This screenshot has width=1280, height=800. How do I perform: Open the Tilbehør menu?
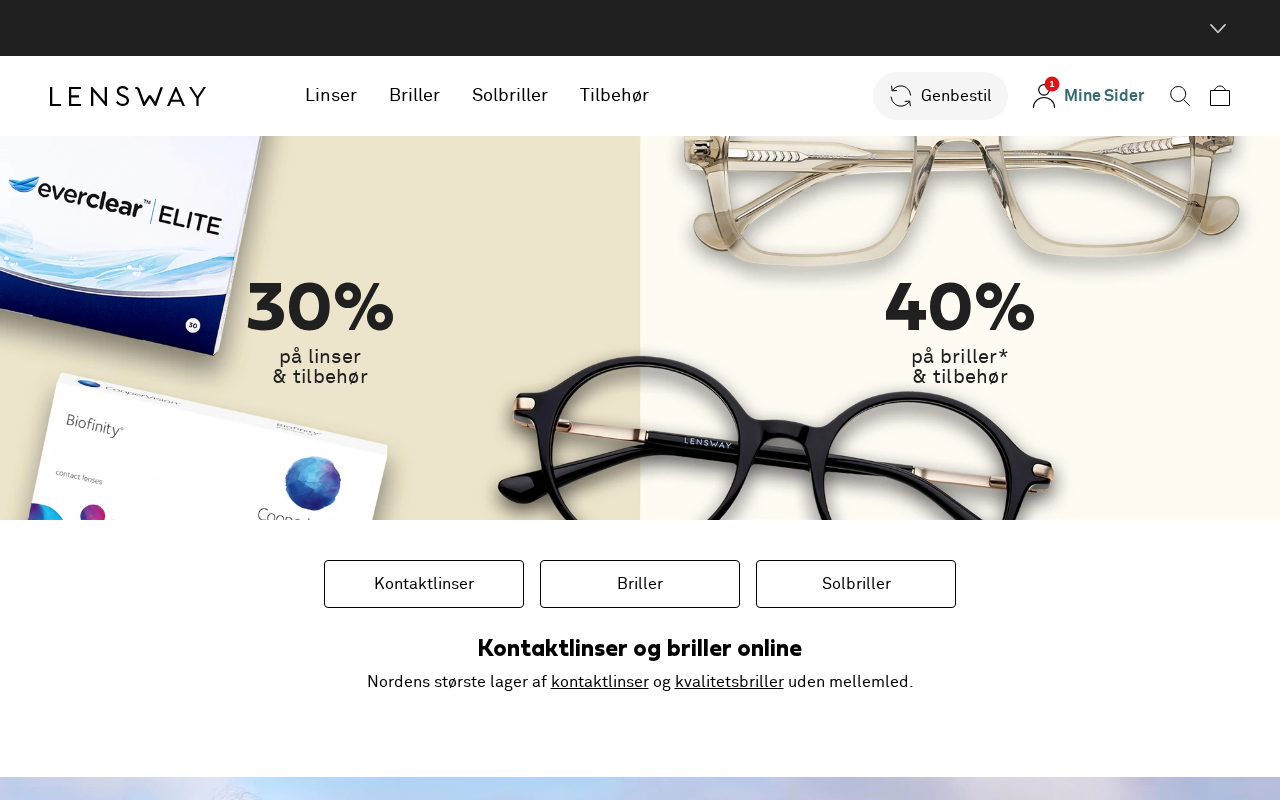pos(614,95)
